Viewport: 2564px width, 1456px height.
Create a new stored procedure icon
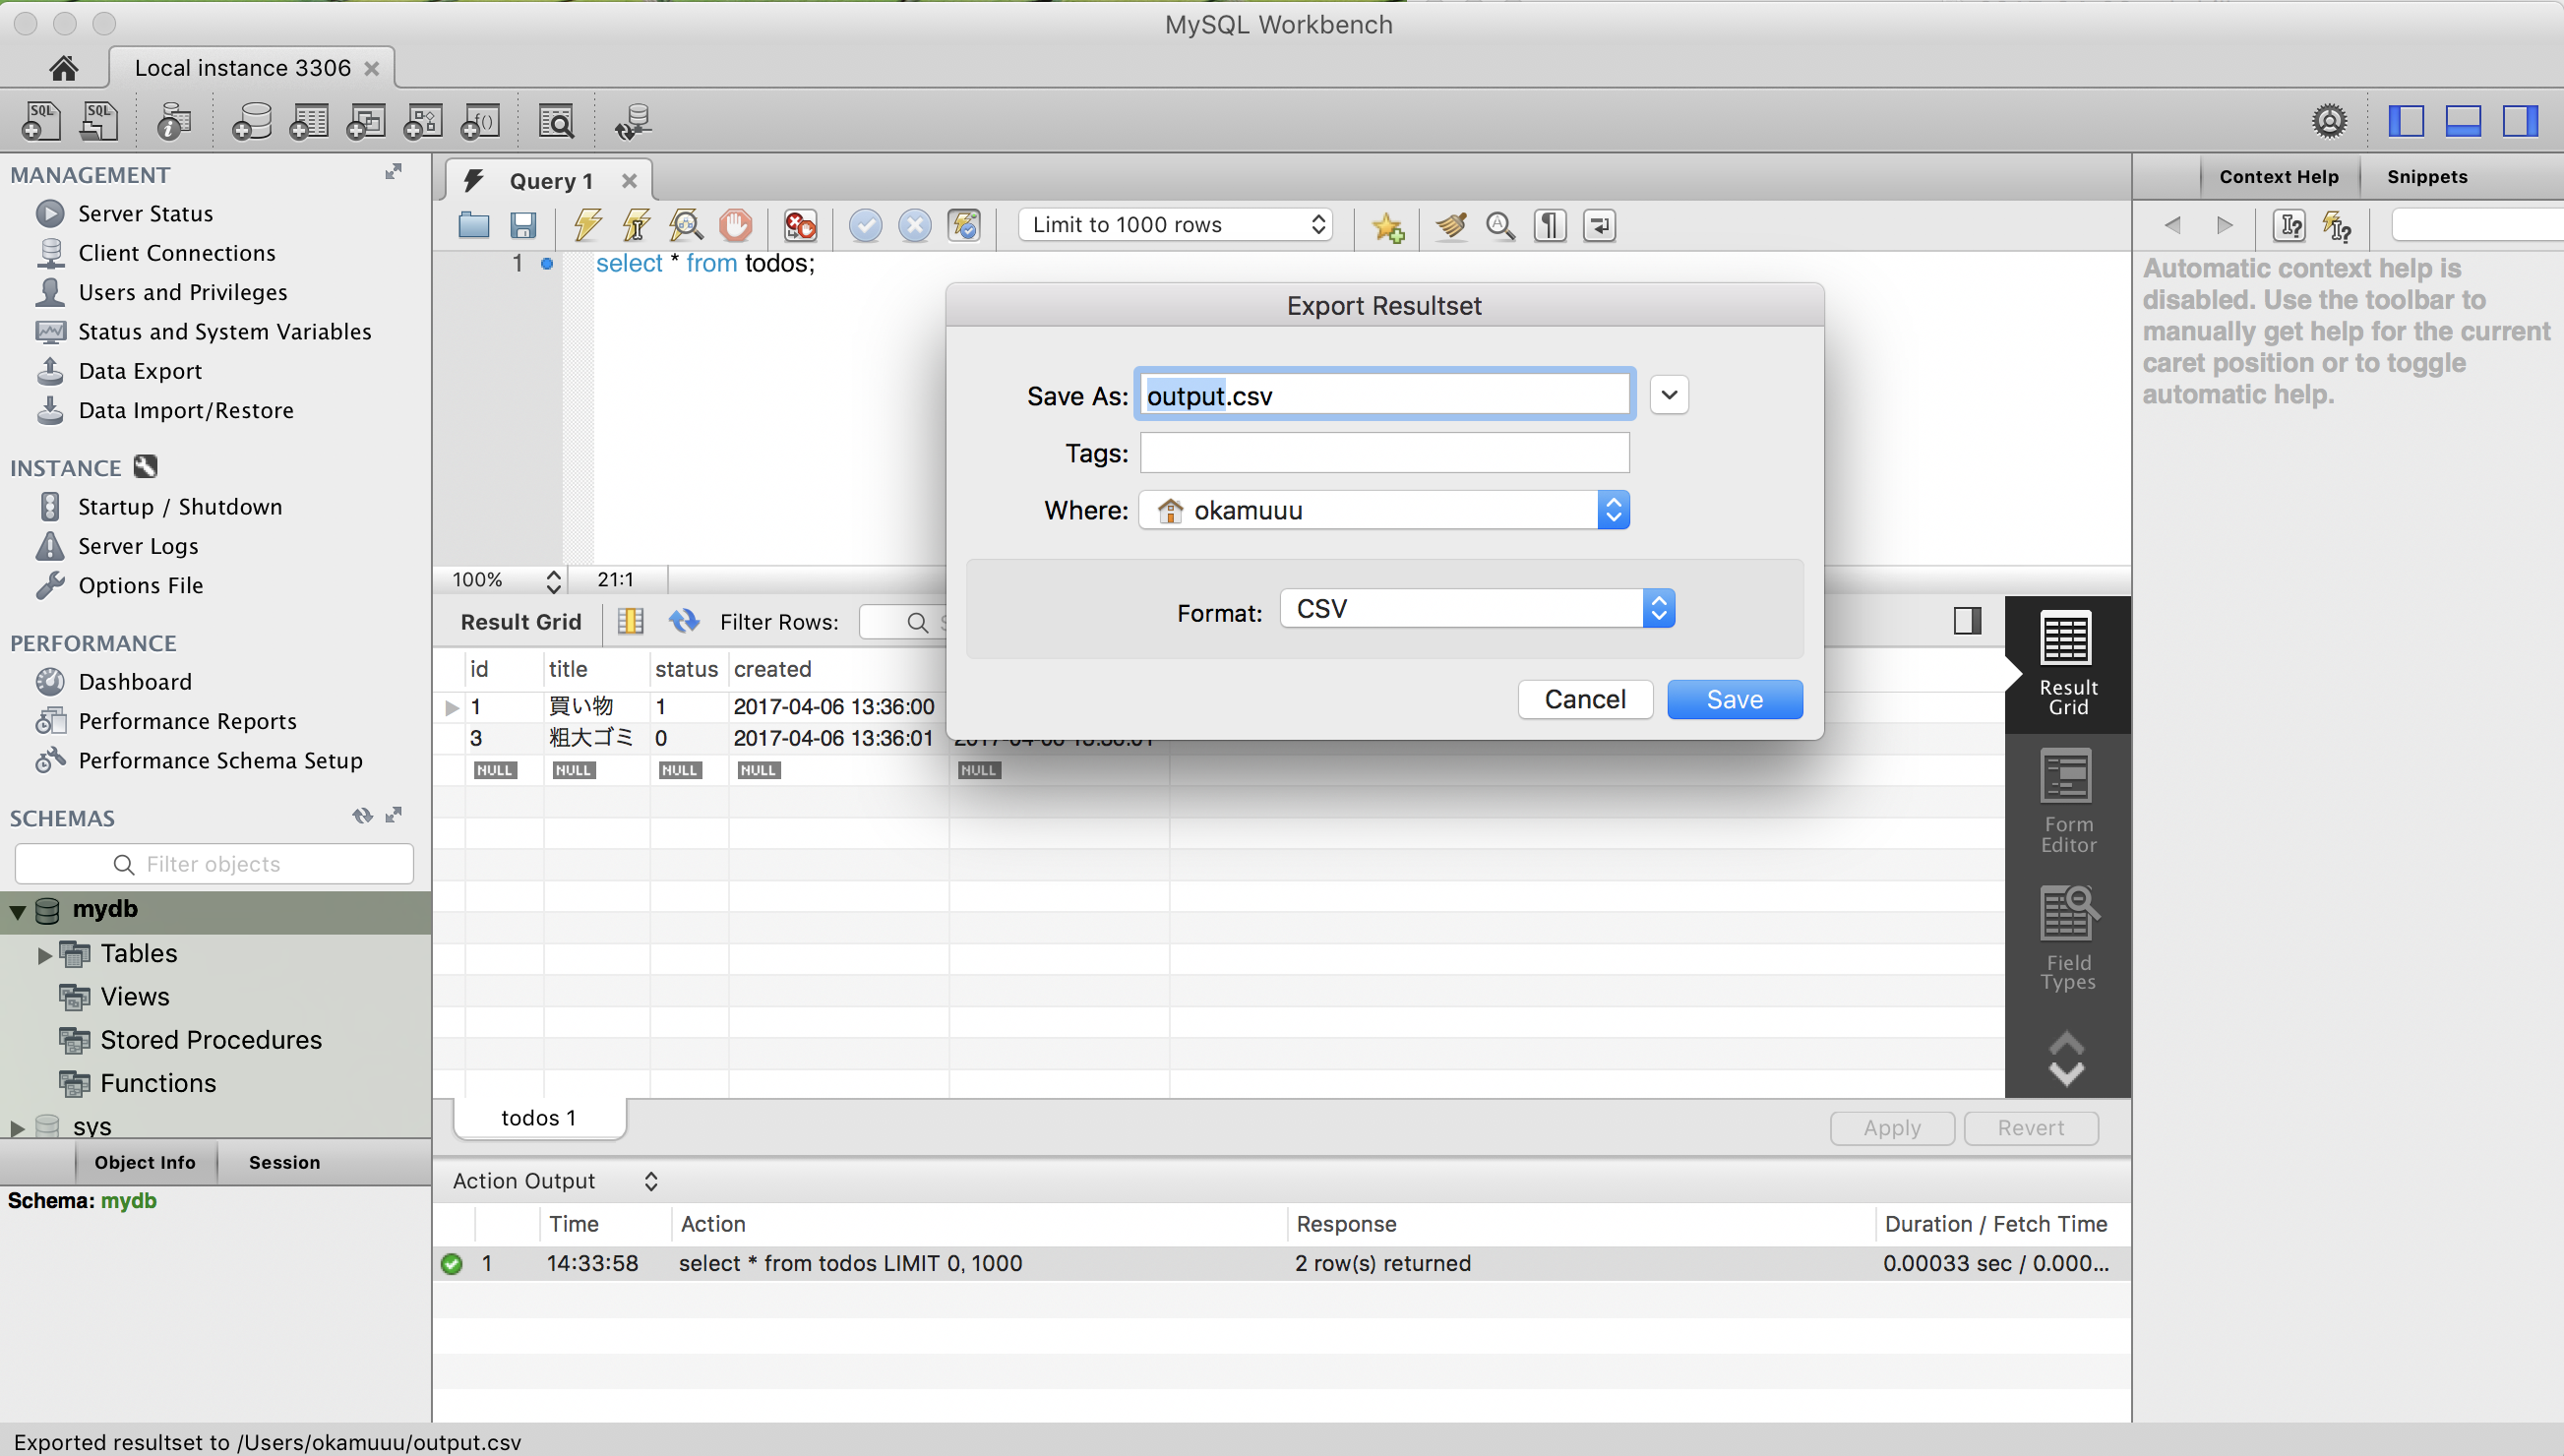click(x=423, y=121)
